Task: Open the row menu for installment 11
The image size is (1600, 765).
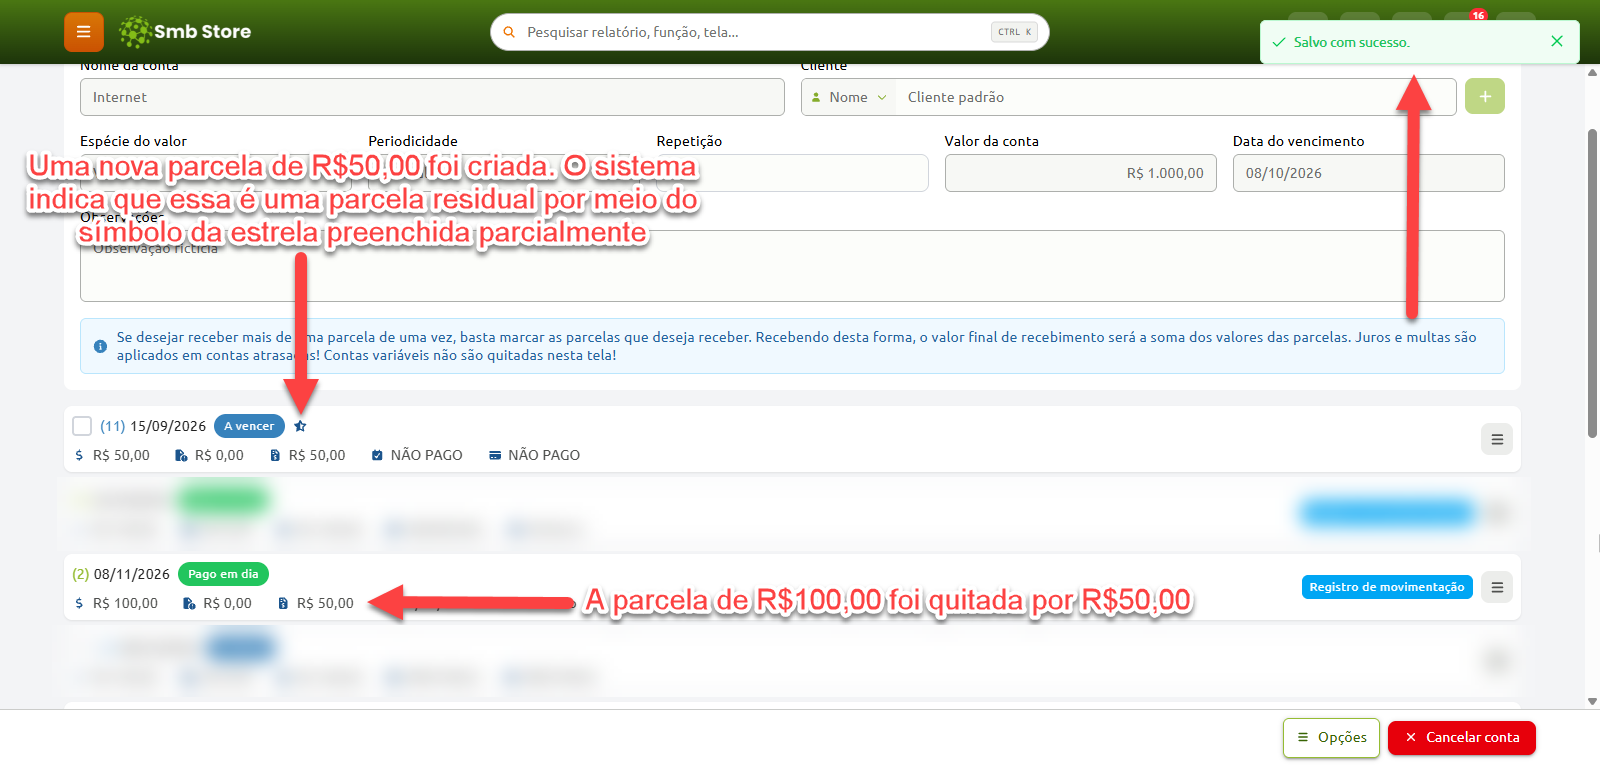Action: tap(1497, 439)
